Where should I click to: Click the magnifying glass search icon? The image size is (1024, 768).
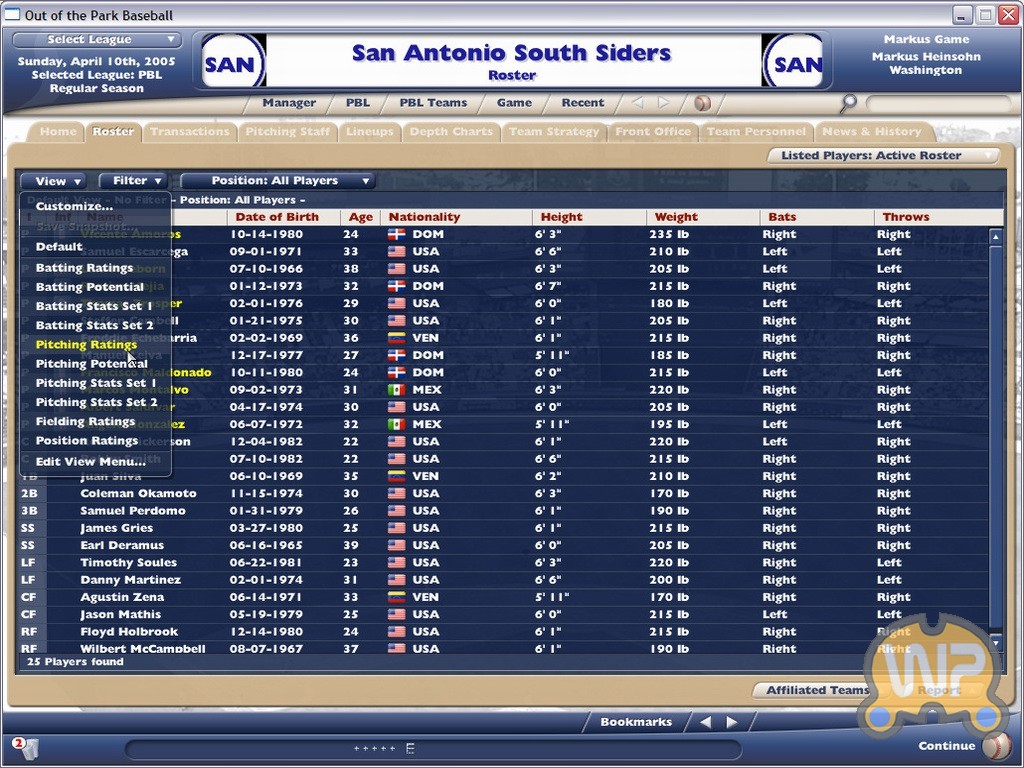pyautogui.click(x=849, y=102)
